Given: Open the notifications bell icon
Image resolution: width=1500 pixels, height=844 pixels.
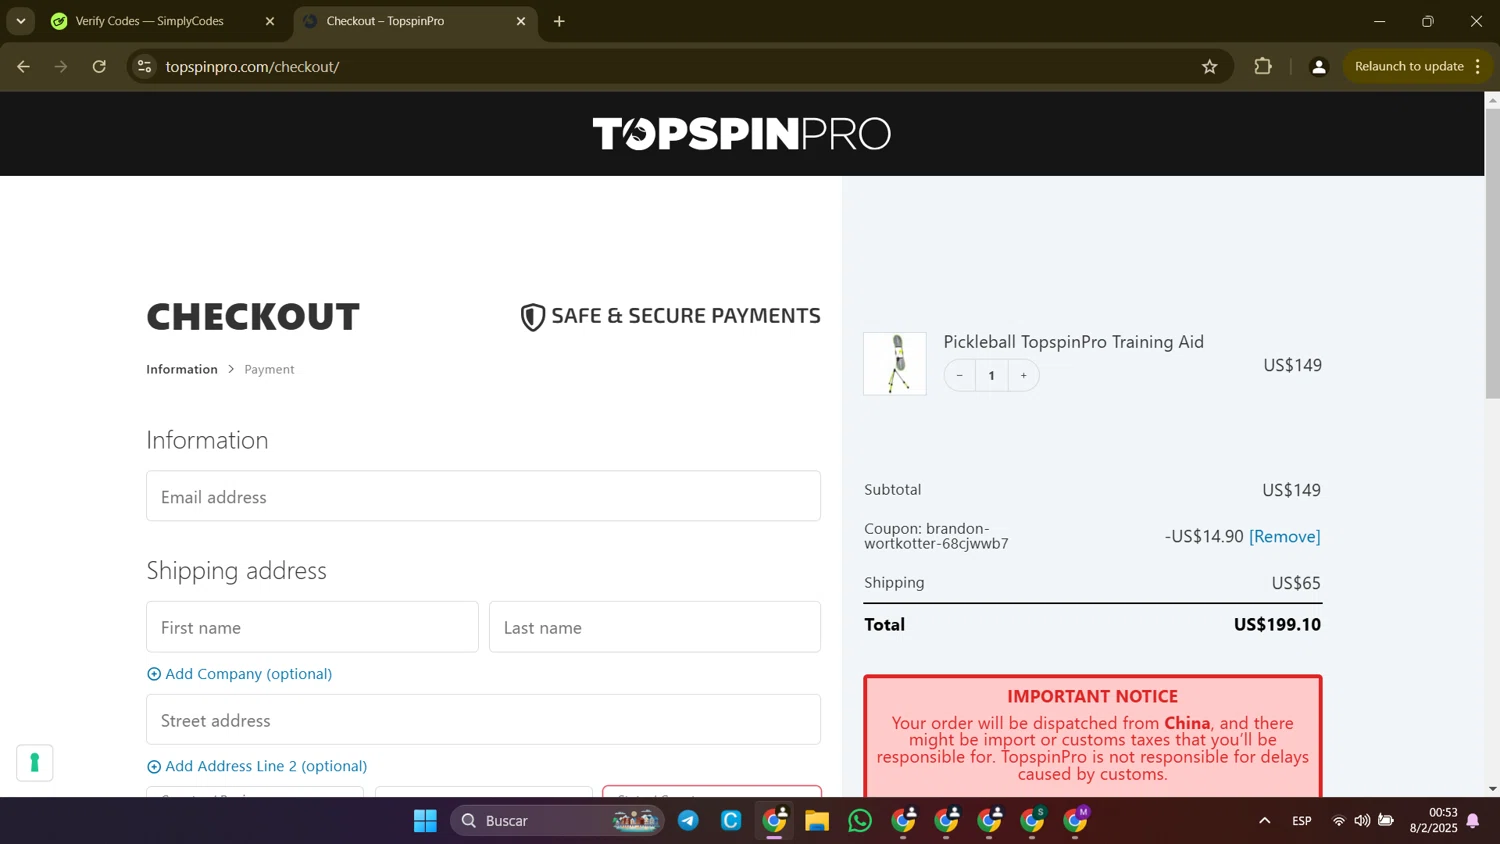Looking at the screenshot, I should tap(1473, 821).
